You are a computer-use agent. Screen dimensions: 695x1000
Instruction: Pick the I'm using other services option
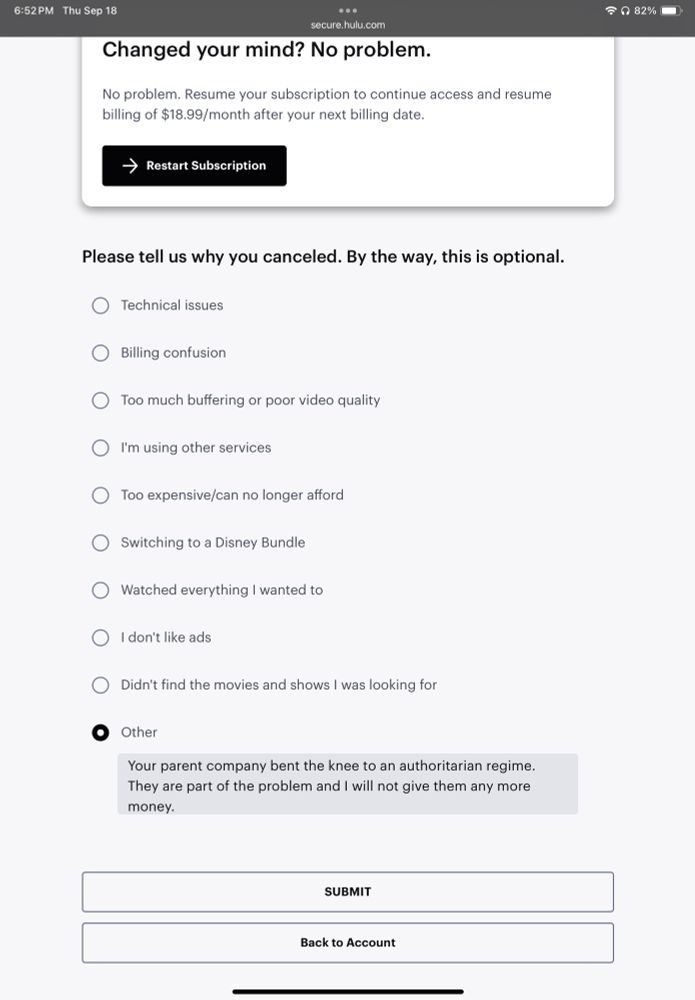click(x=100, y=448)
